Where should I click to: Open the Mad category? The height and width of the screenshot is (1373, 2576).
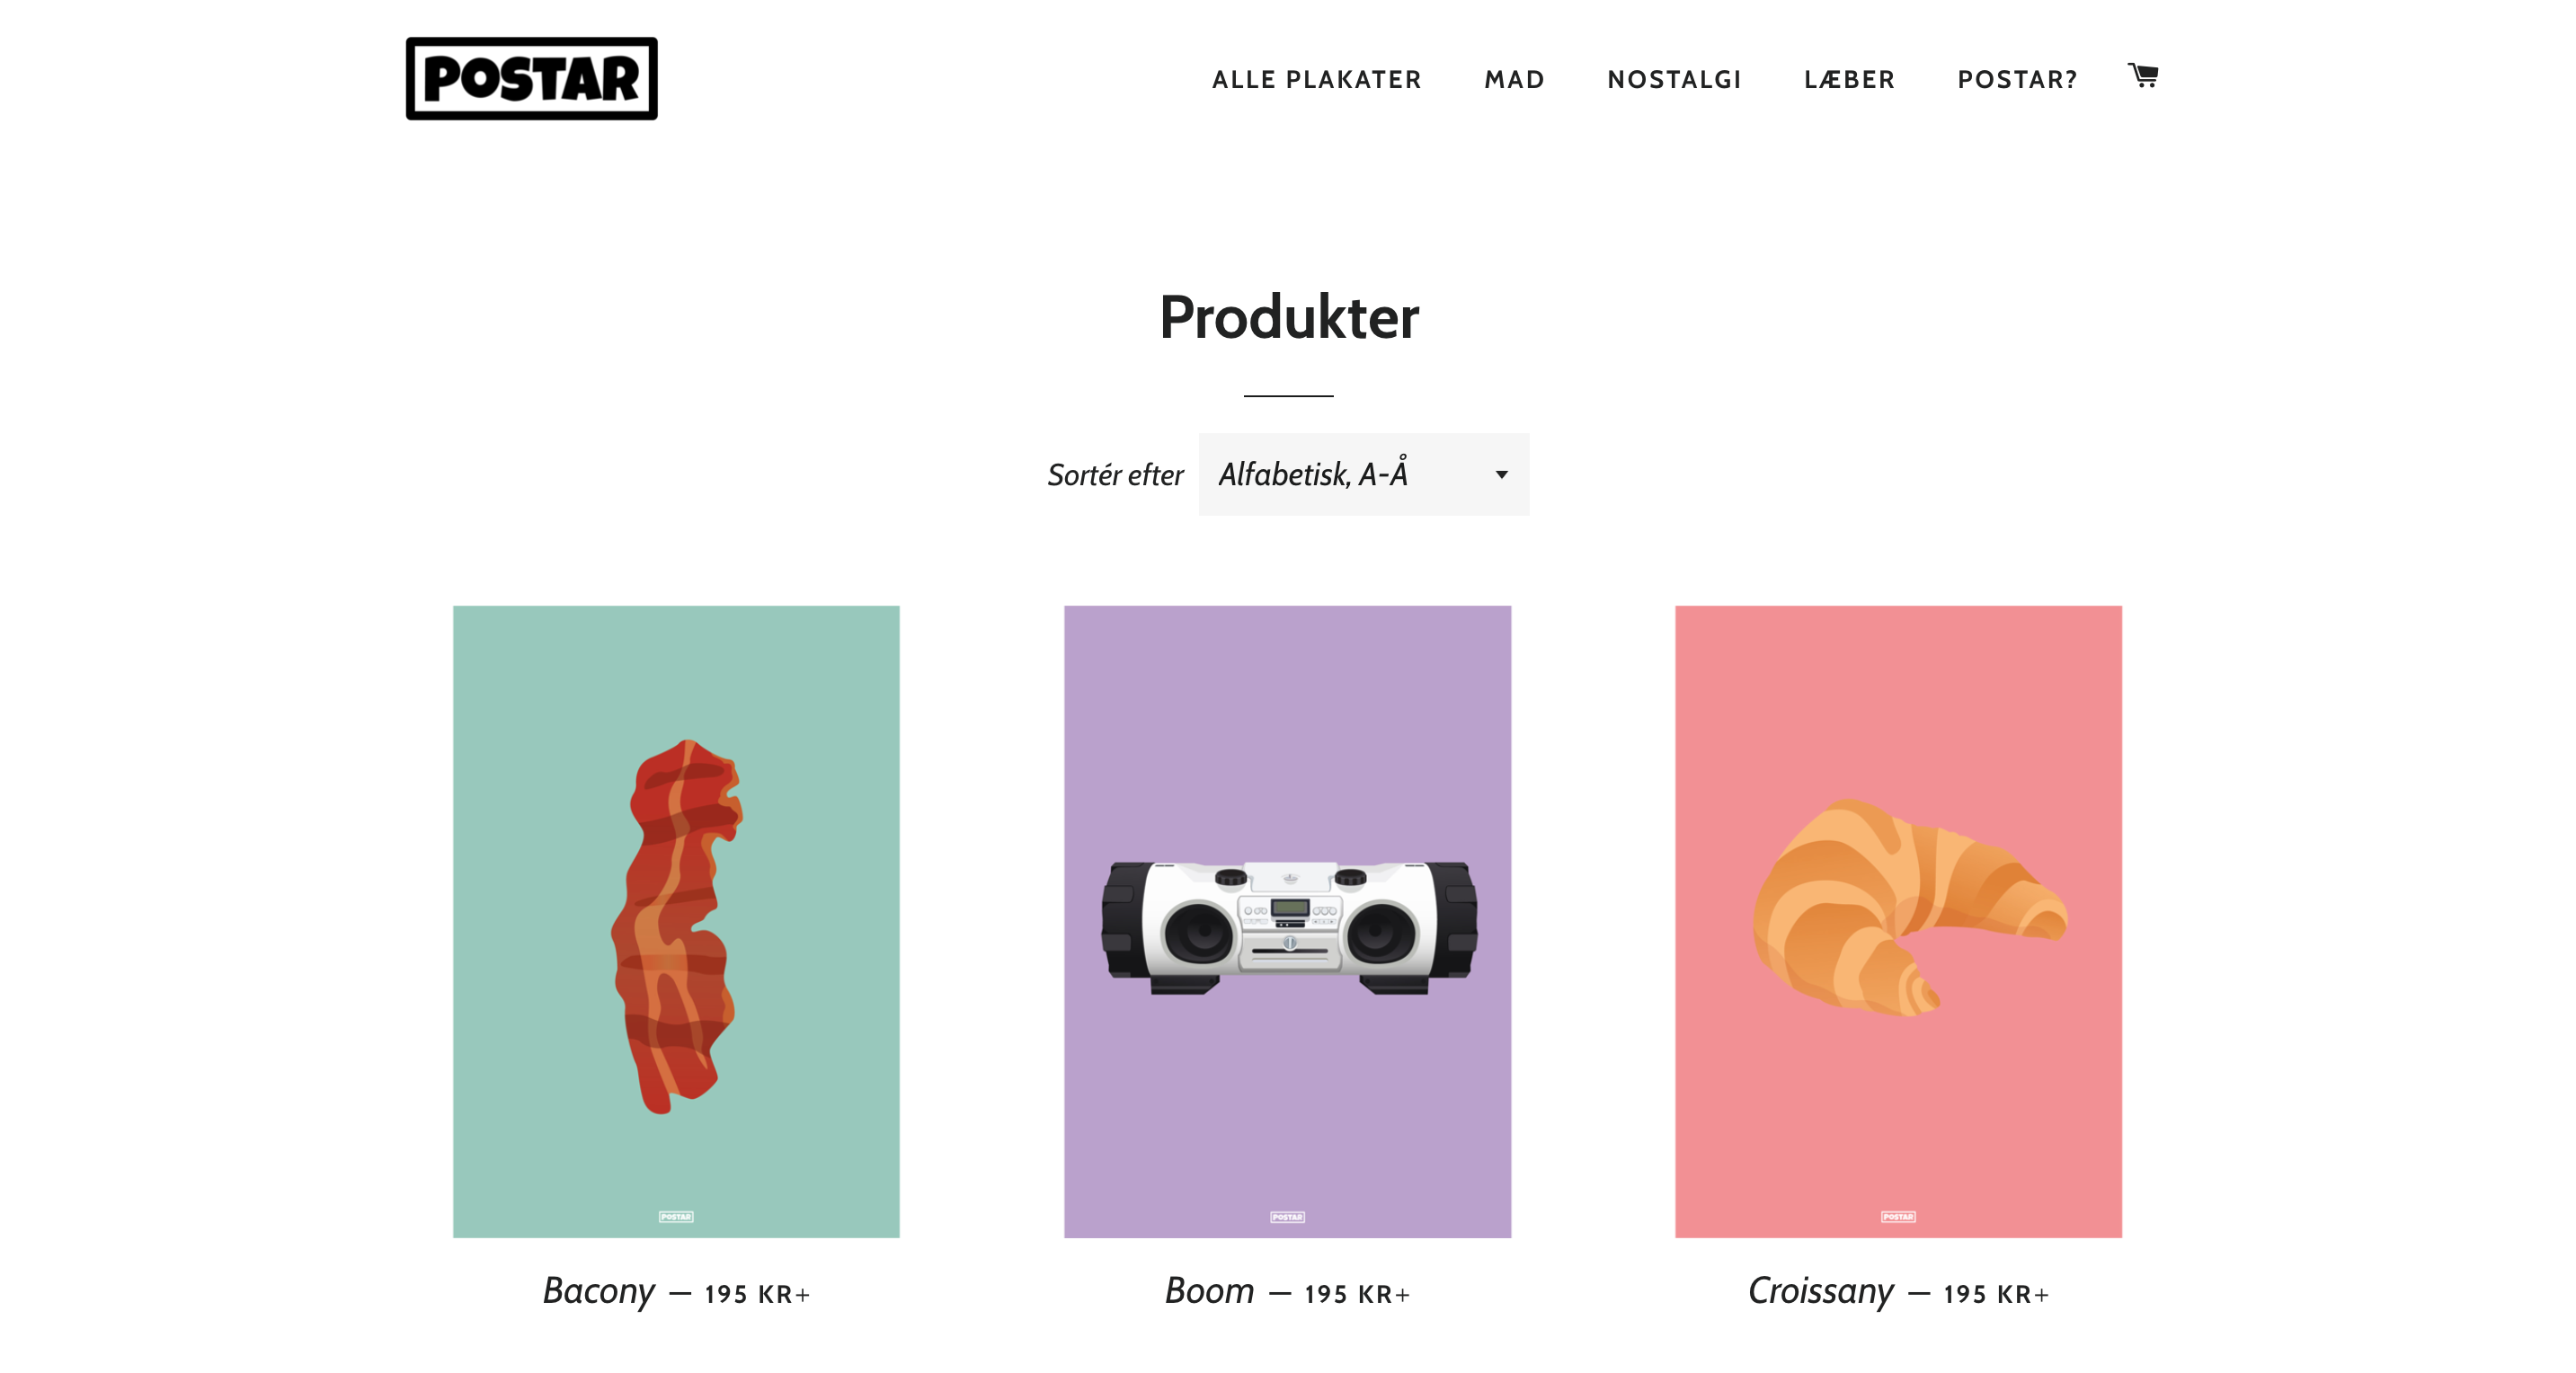(1514, 80)
